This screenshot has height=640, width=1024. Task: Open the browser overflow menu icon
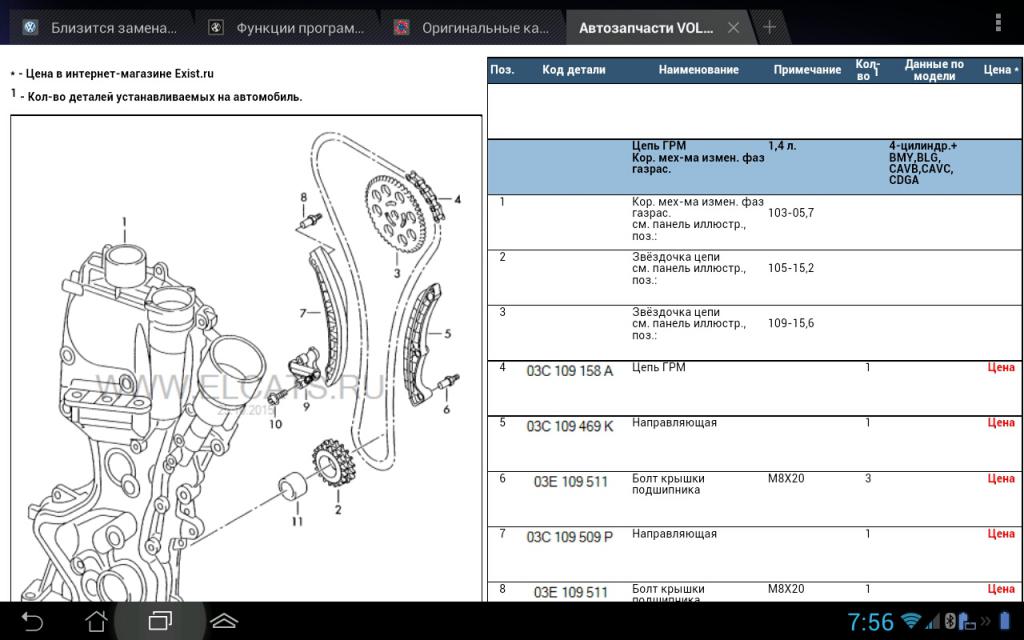pos(998,23)
